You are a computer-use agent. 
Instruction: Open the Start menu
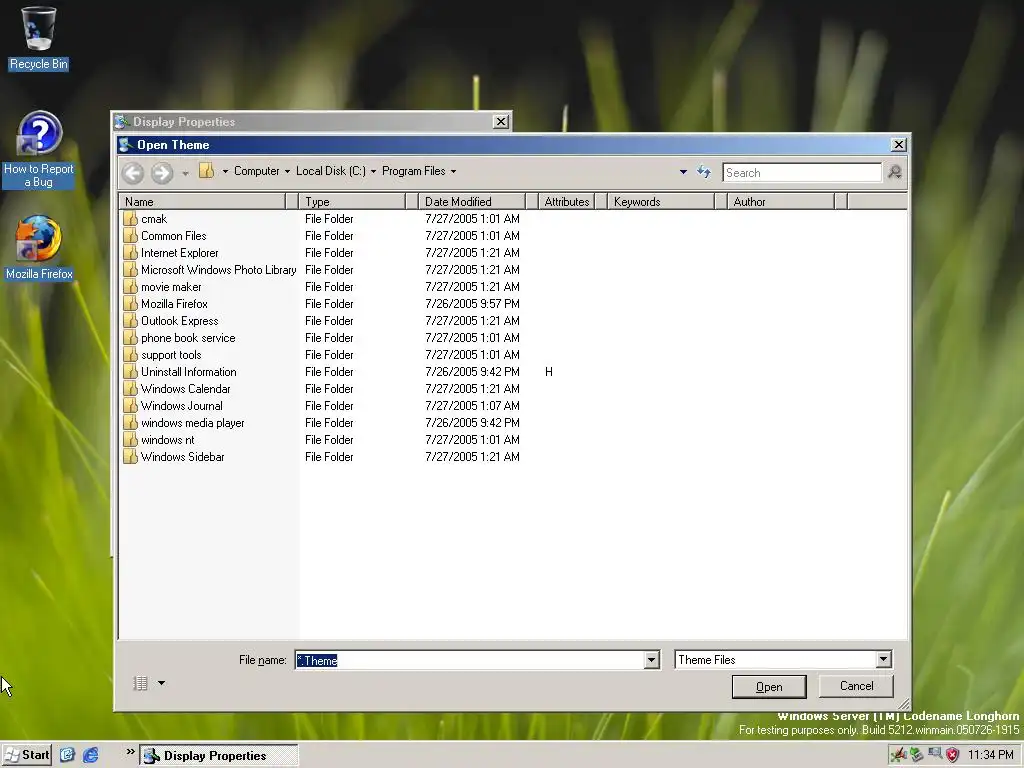(x=26, y=755)
